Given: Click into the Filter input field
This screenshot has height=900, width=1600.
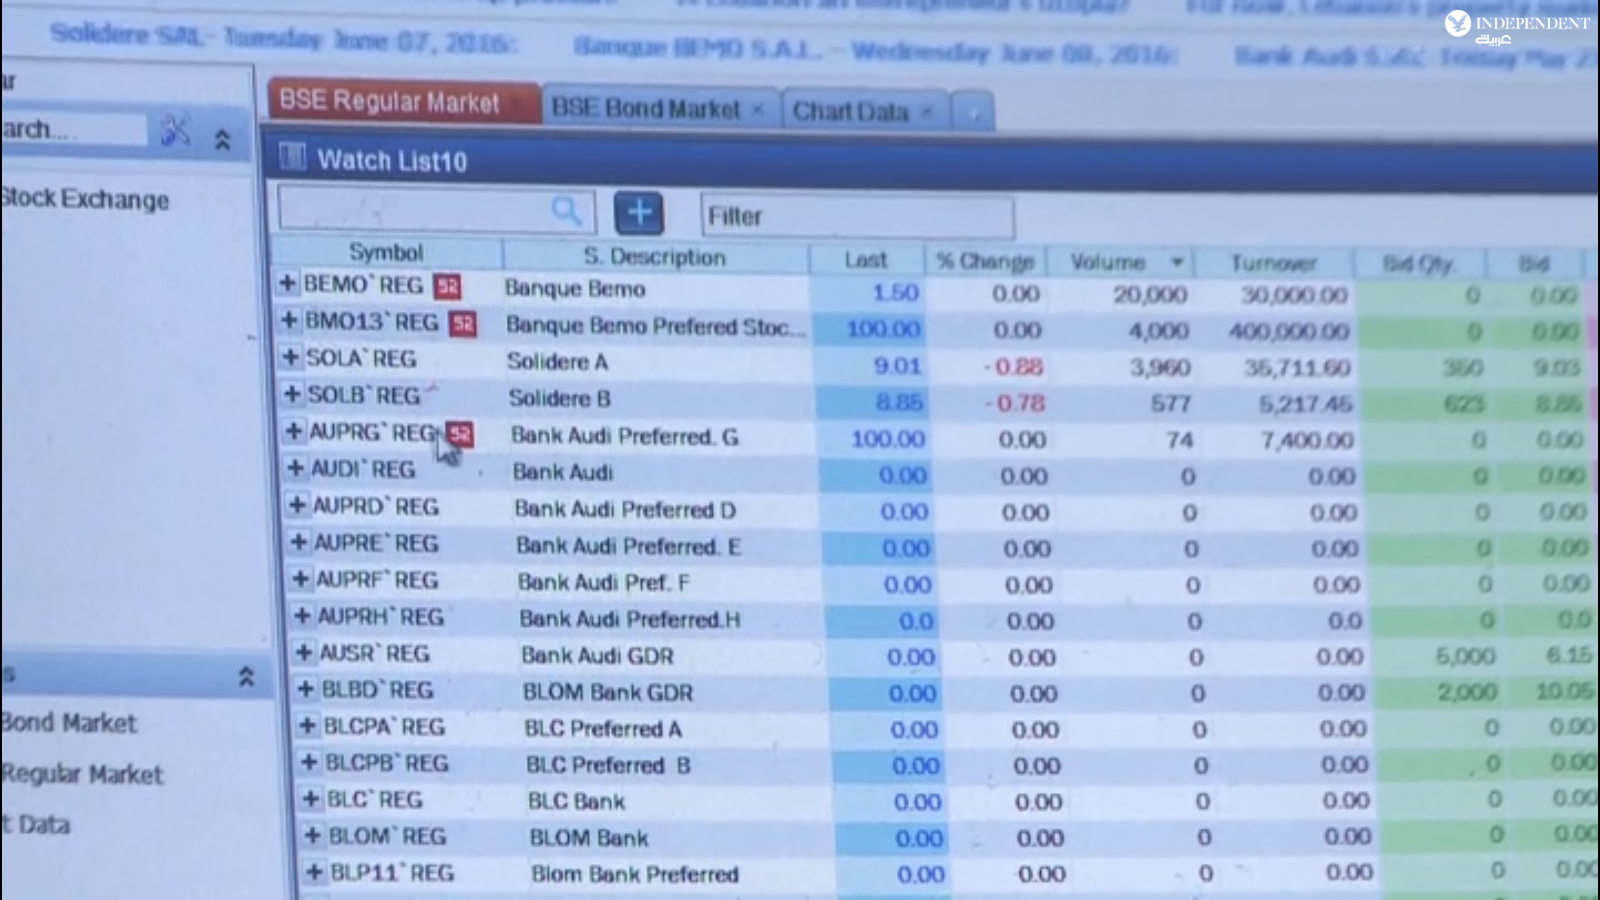Looking at the screenshot, I should click(858, 216).
